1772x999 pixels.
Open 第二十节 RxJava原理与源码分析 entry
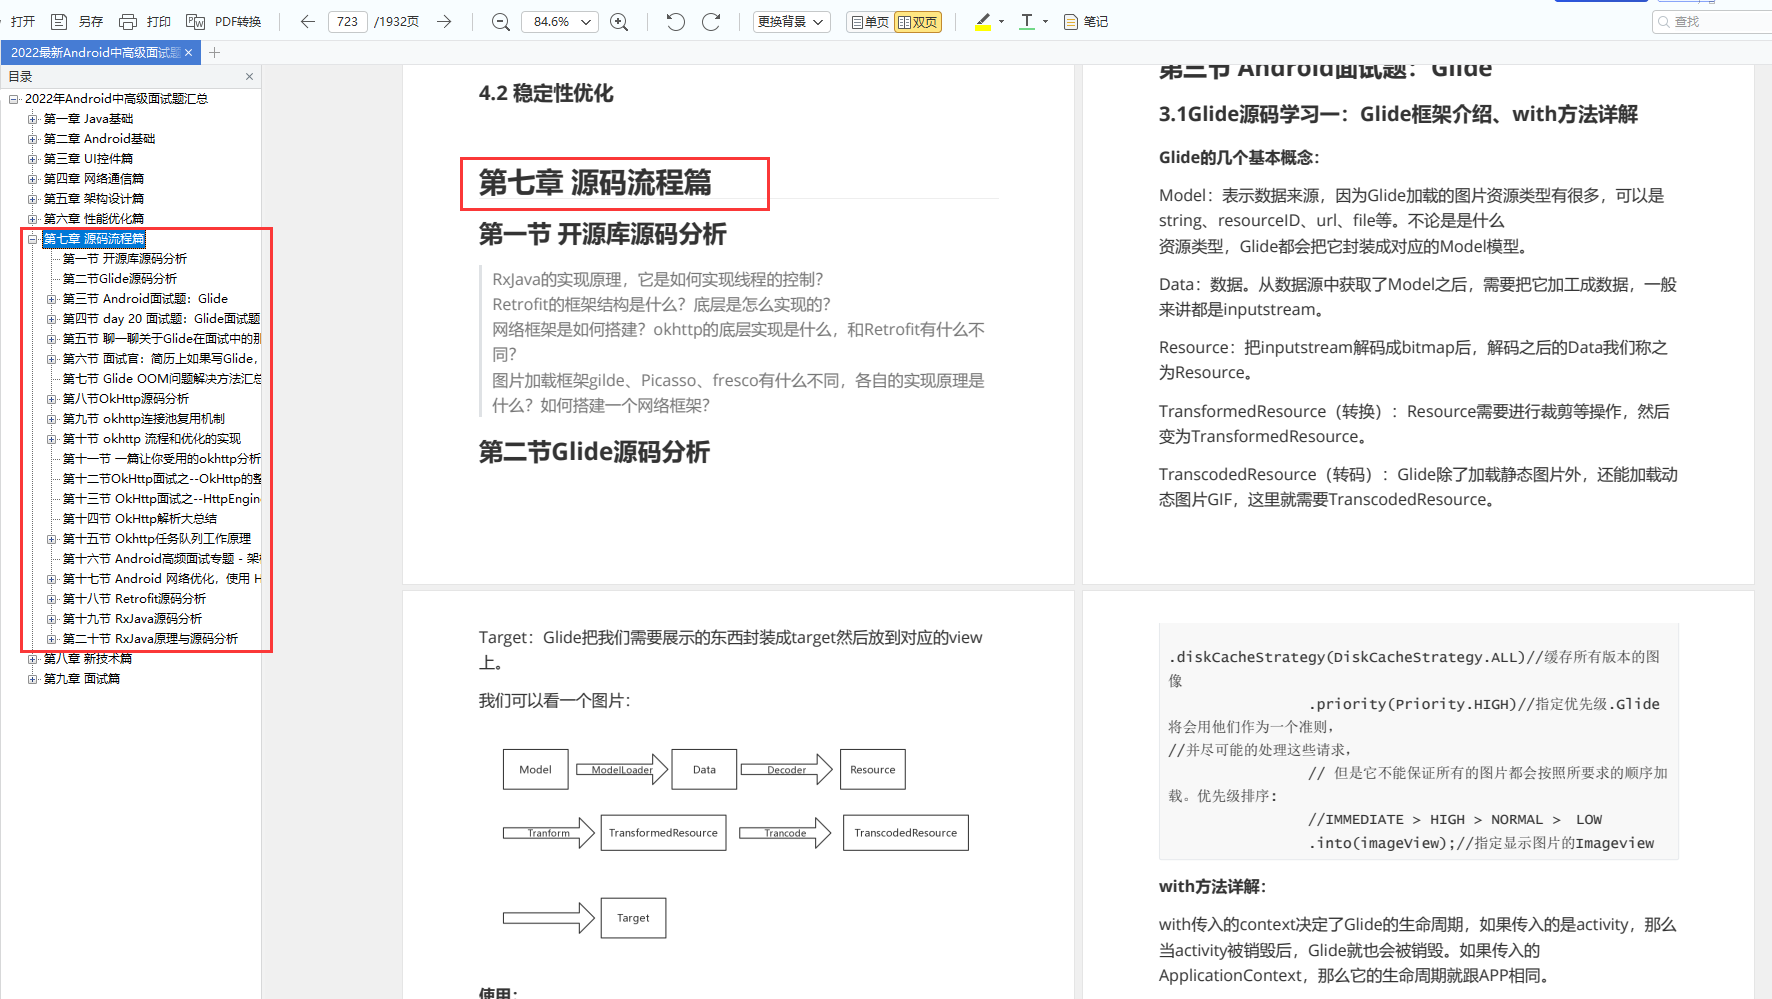[150, 639]
